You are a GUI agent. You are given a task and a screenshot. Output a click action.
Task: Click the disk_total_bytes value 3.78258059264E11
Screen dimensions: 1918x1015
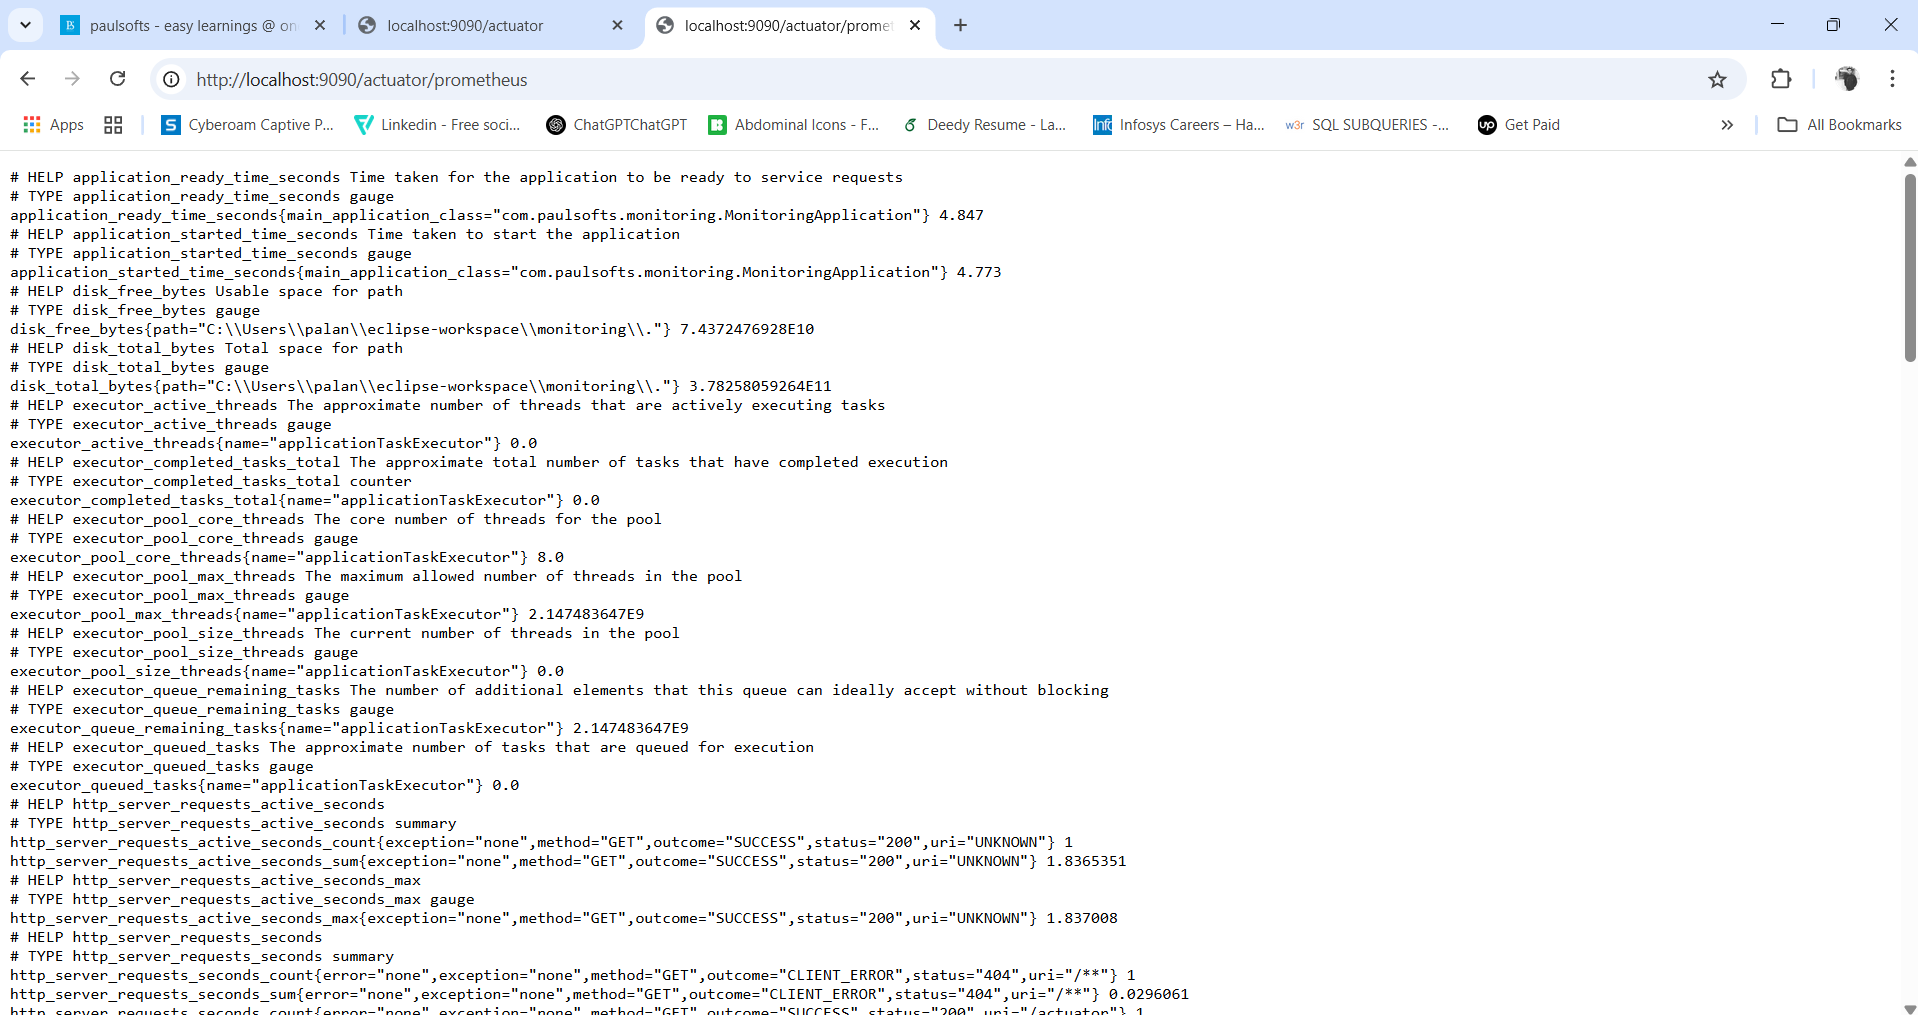(760, 386)
